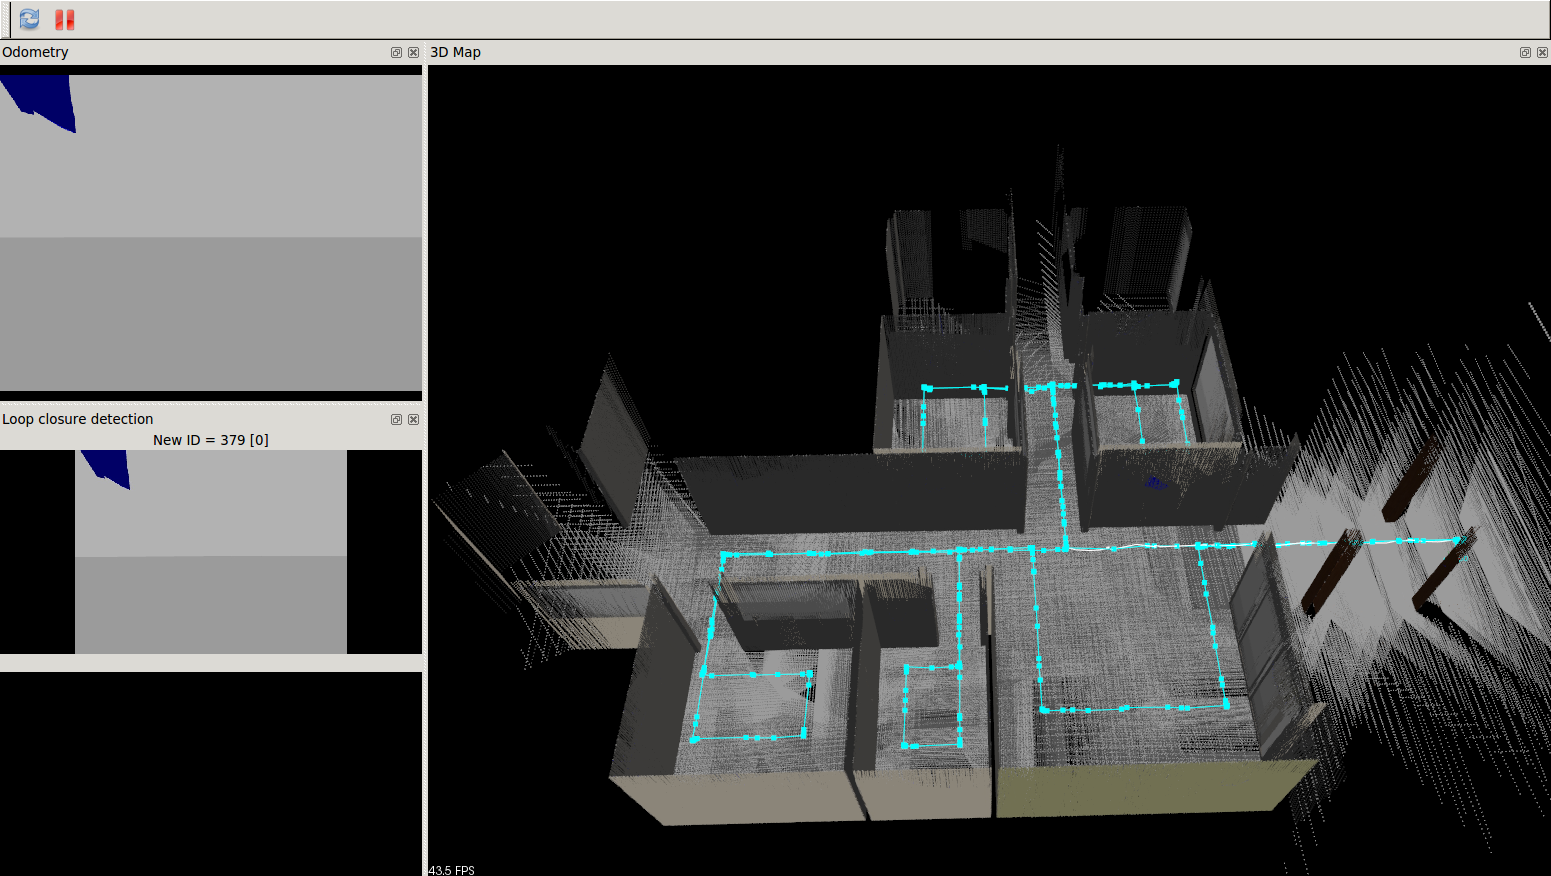Click the toolbar drag handle on the far left
Viewport: 1551px width, 876px height.
[5, 18]
